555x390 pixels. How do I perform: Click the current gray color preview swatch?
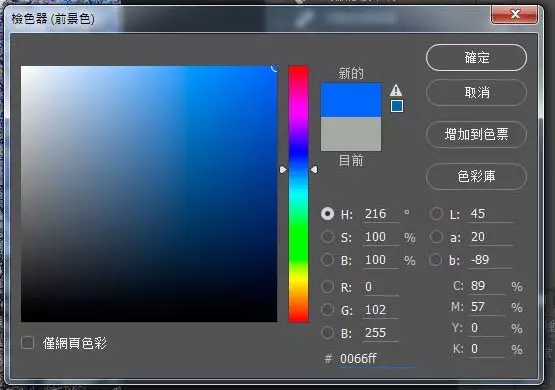(351, 134)
